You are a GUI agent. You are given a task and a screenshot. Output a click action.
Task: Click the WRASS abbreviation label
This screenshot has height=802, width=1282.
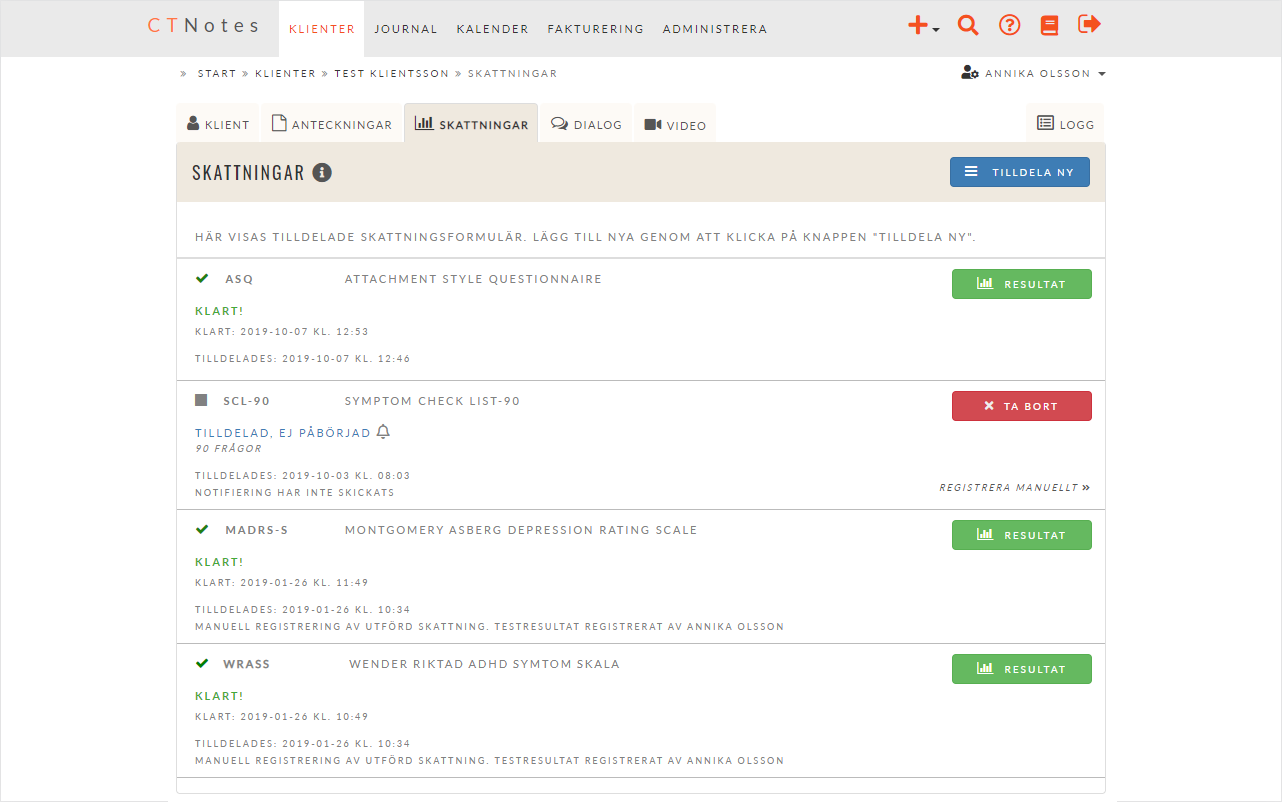(247, 665)
